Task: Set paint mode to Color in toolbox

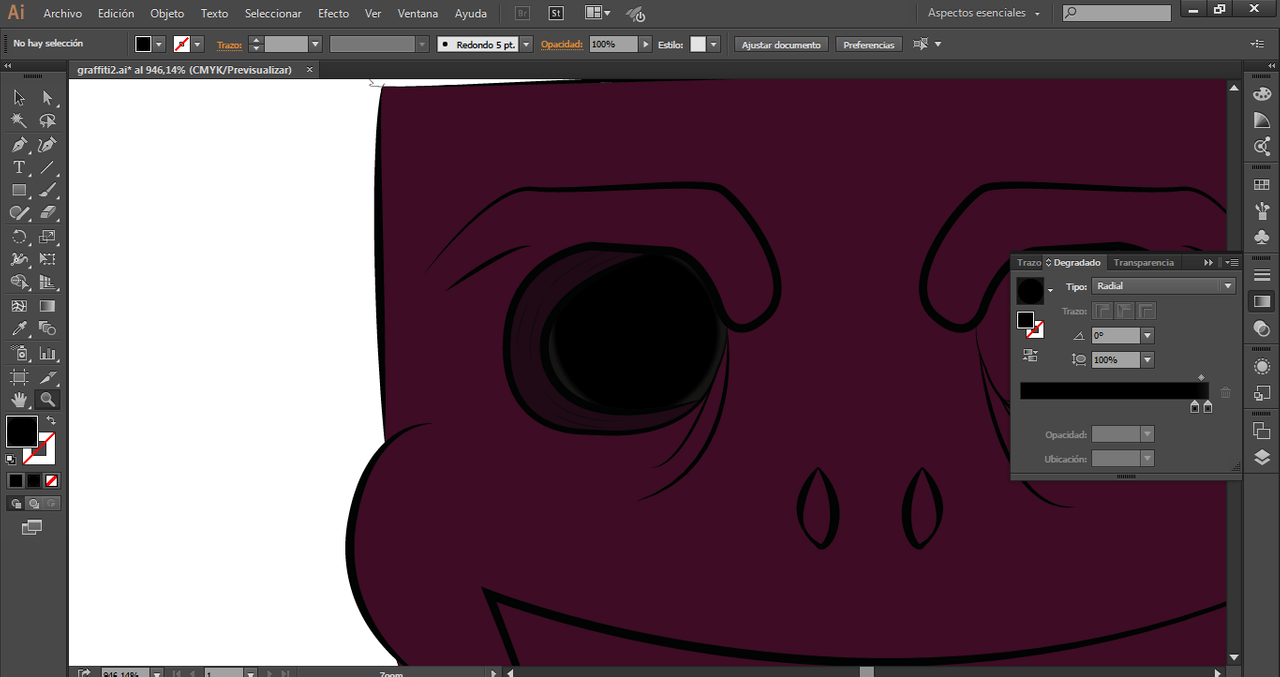Action: (x=15, y=481)
